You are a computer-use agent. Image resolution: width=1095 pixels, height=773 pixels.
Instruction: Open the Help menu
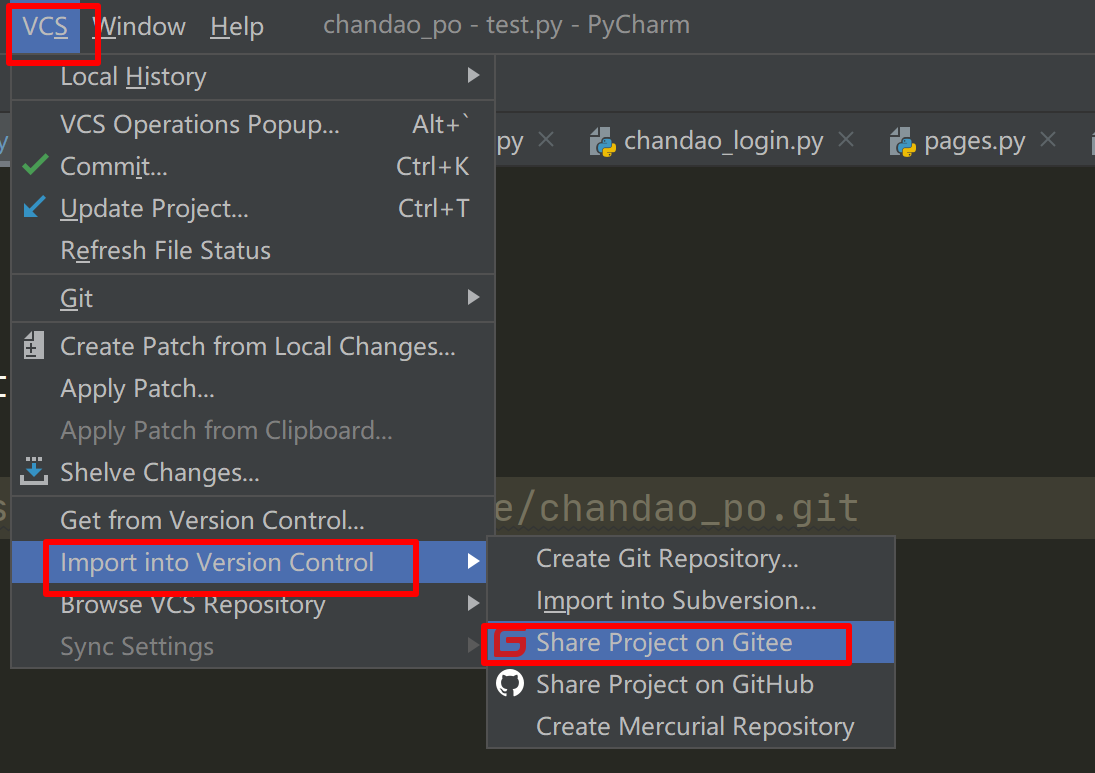237,26
